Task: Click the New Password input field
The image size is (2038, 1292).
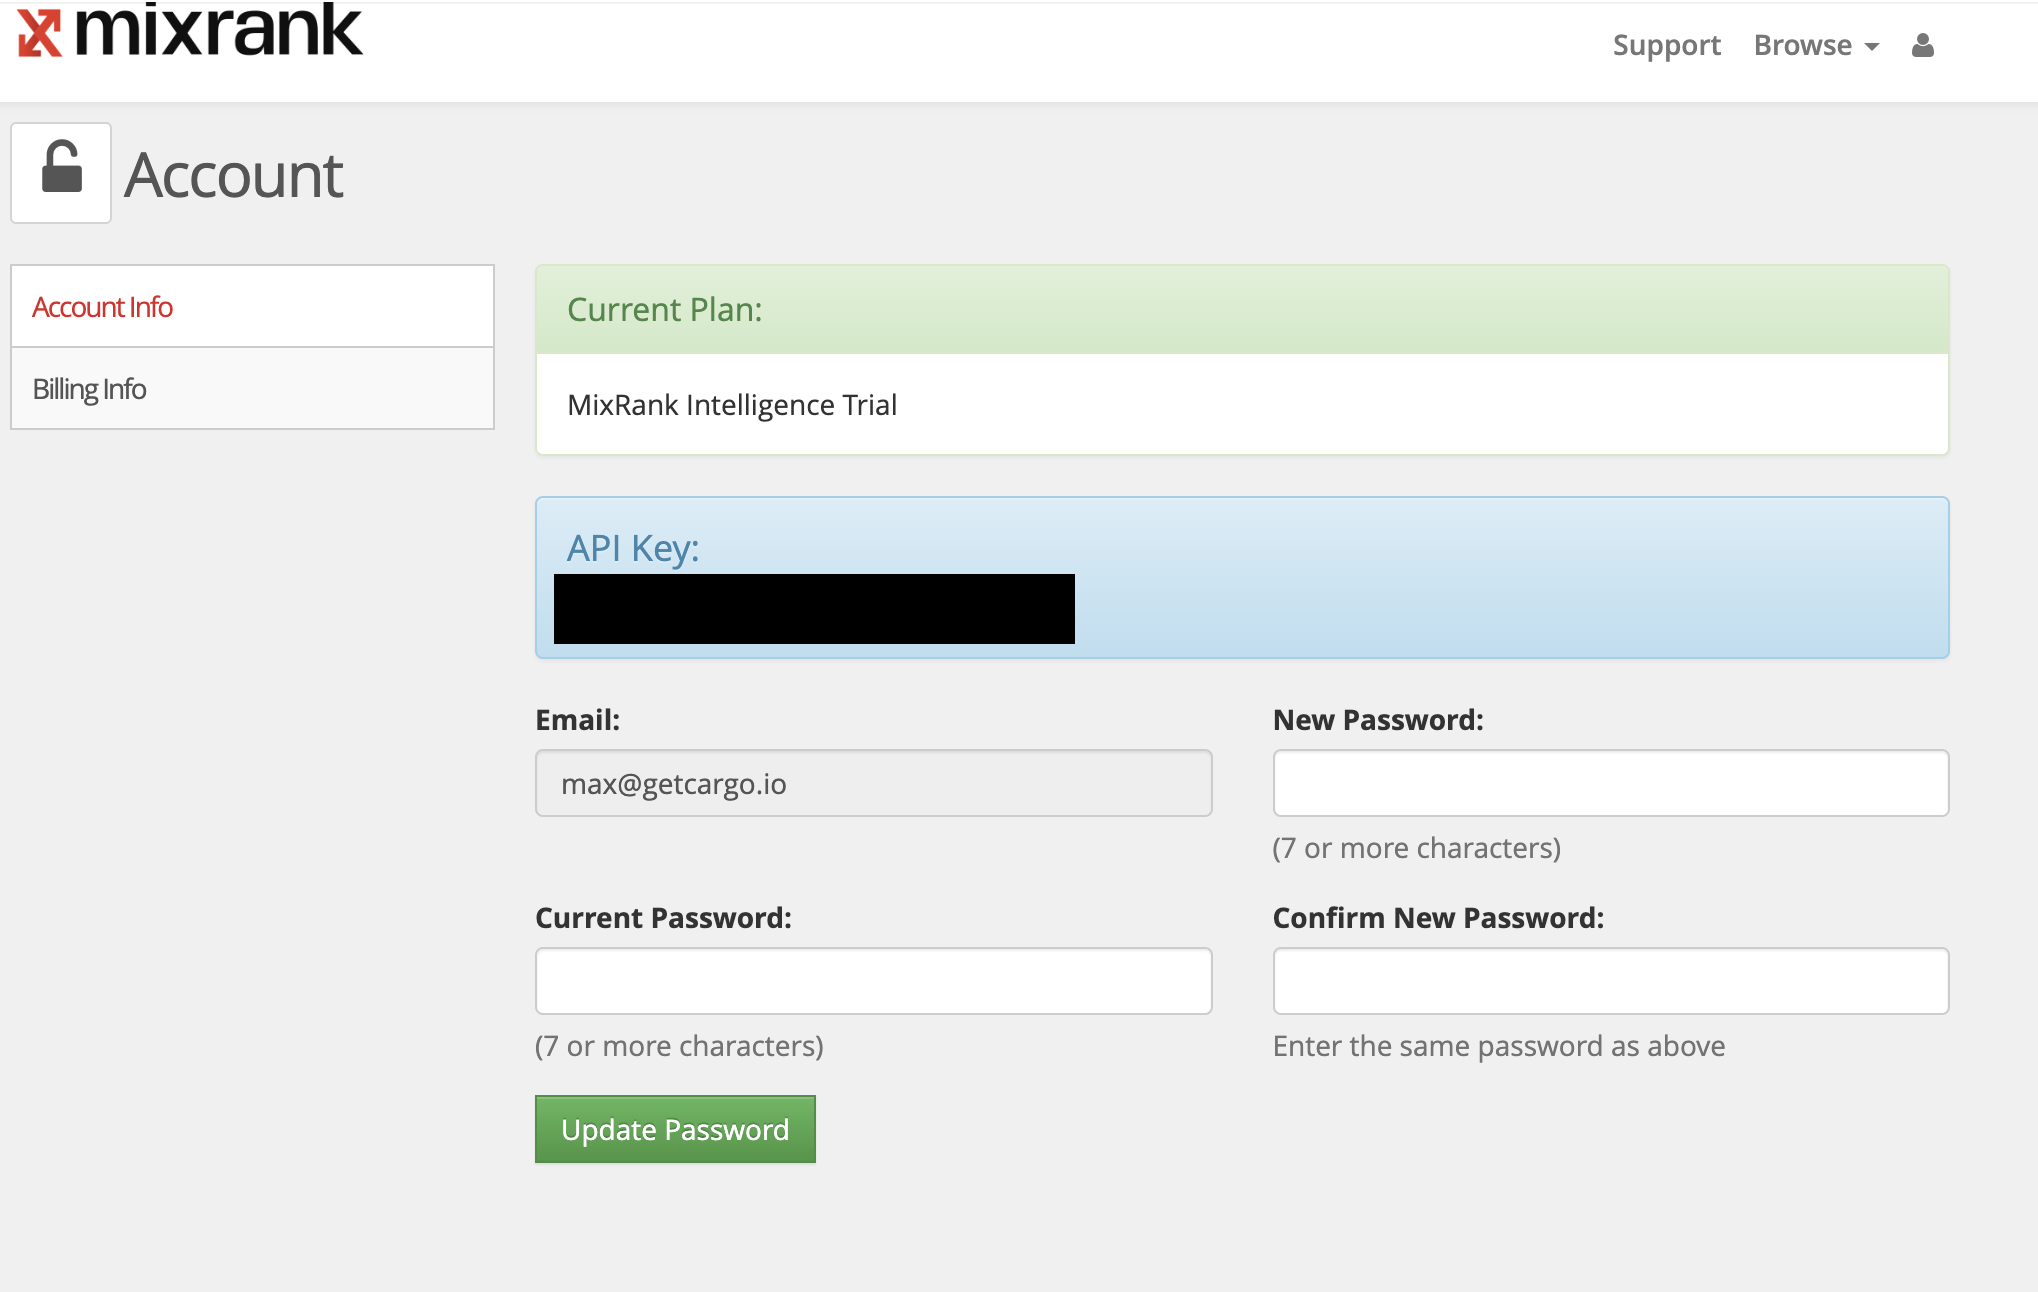Action: click(1612, 781)
